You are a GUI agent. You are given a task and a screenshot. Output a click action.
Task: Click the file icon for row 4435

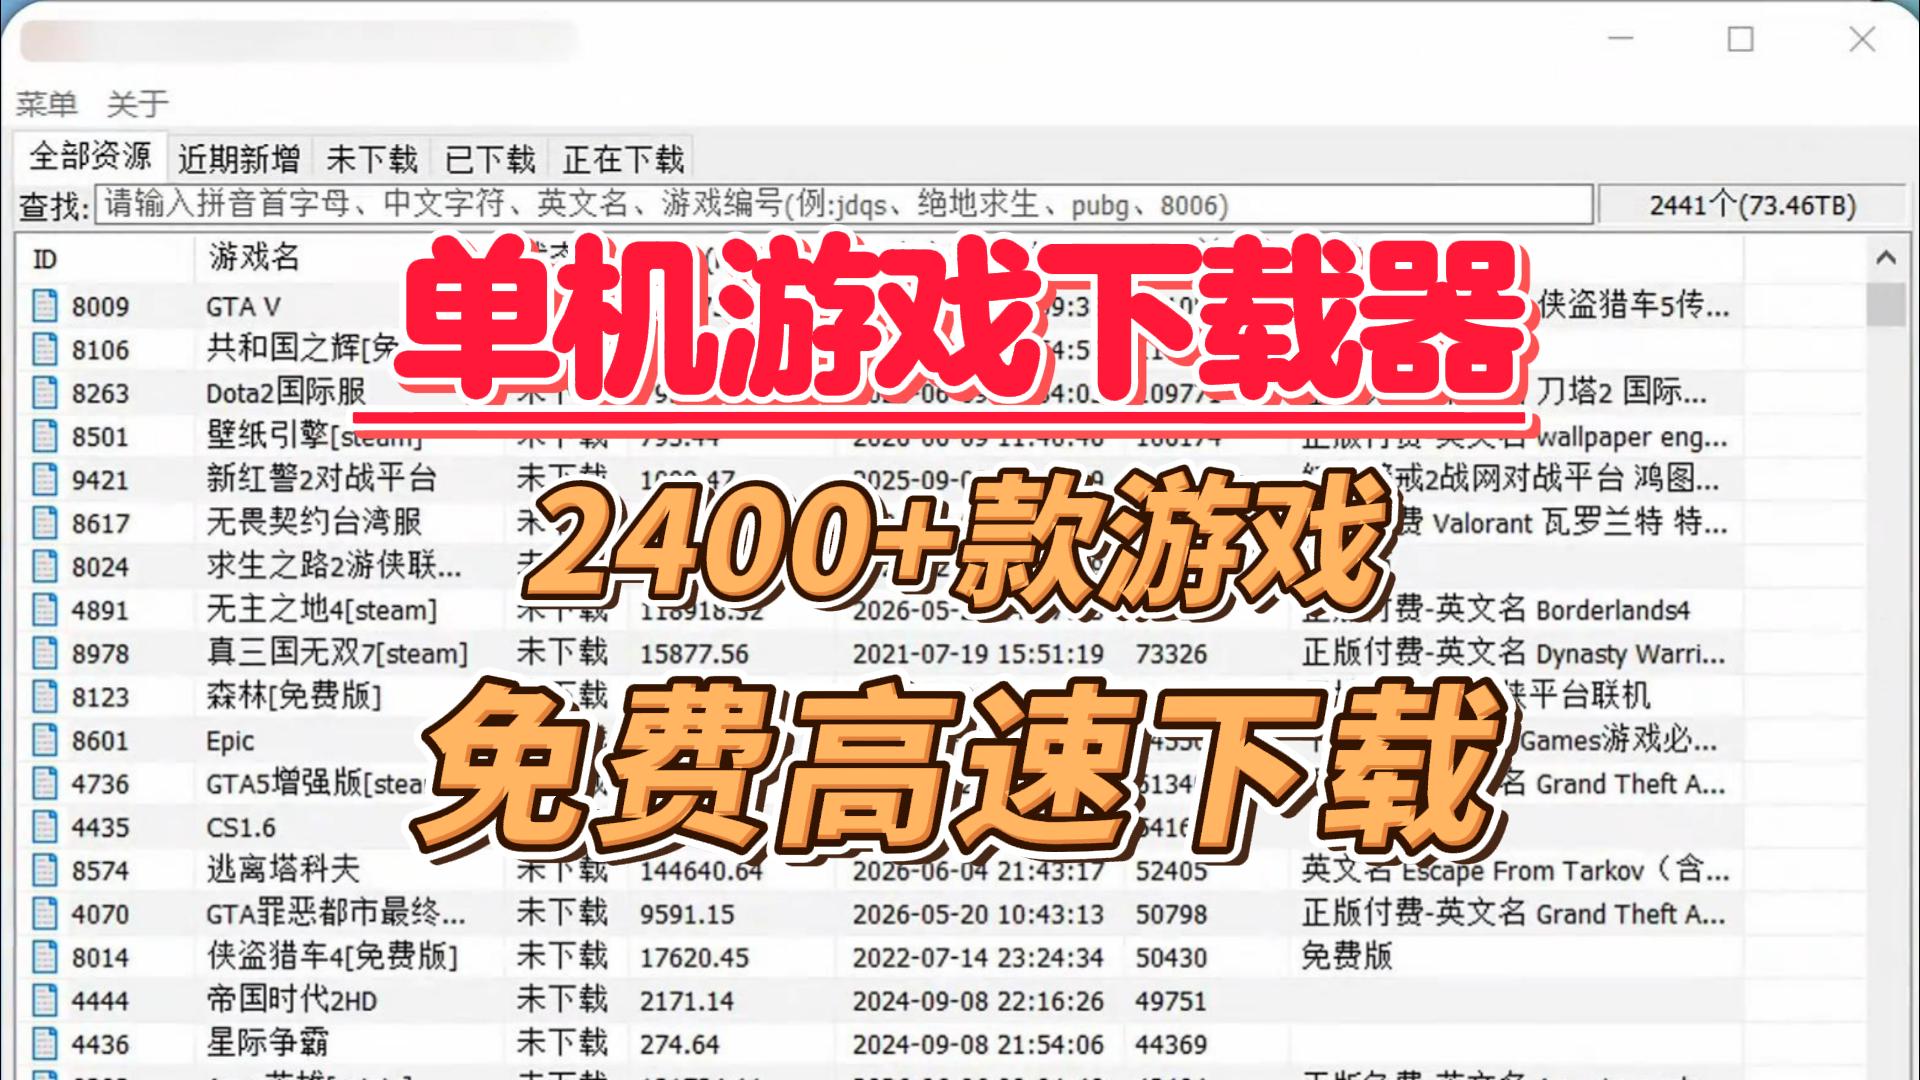pyautogui.click(x=45, y=827)
